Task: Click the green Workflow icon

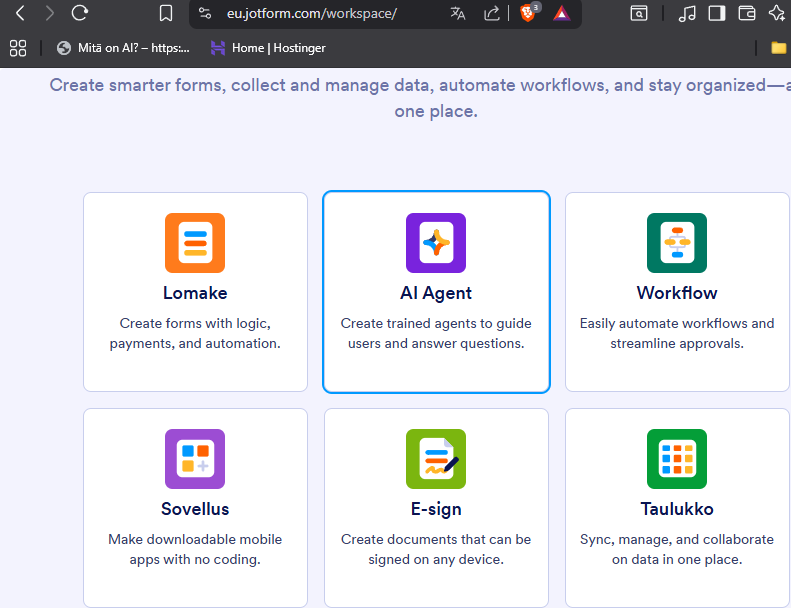Action: (x=677, y=243)
